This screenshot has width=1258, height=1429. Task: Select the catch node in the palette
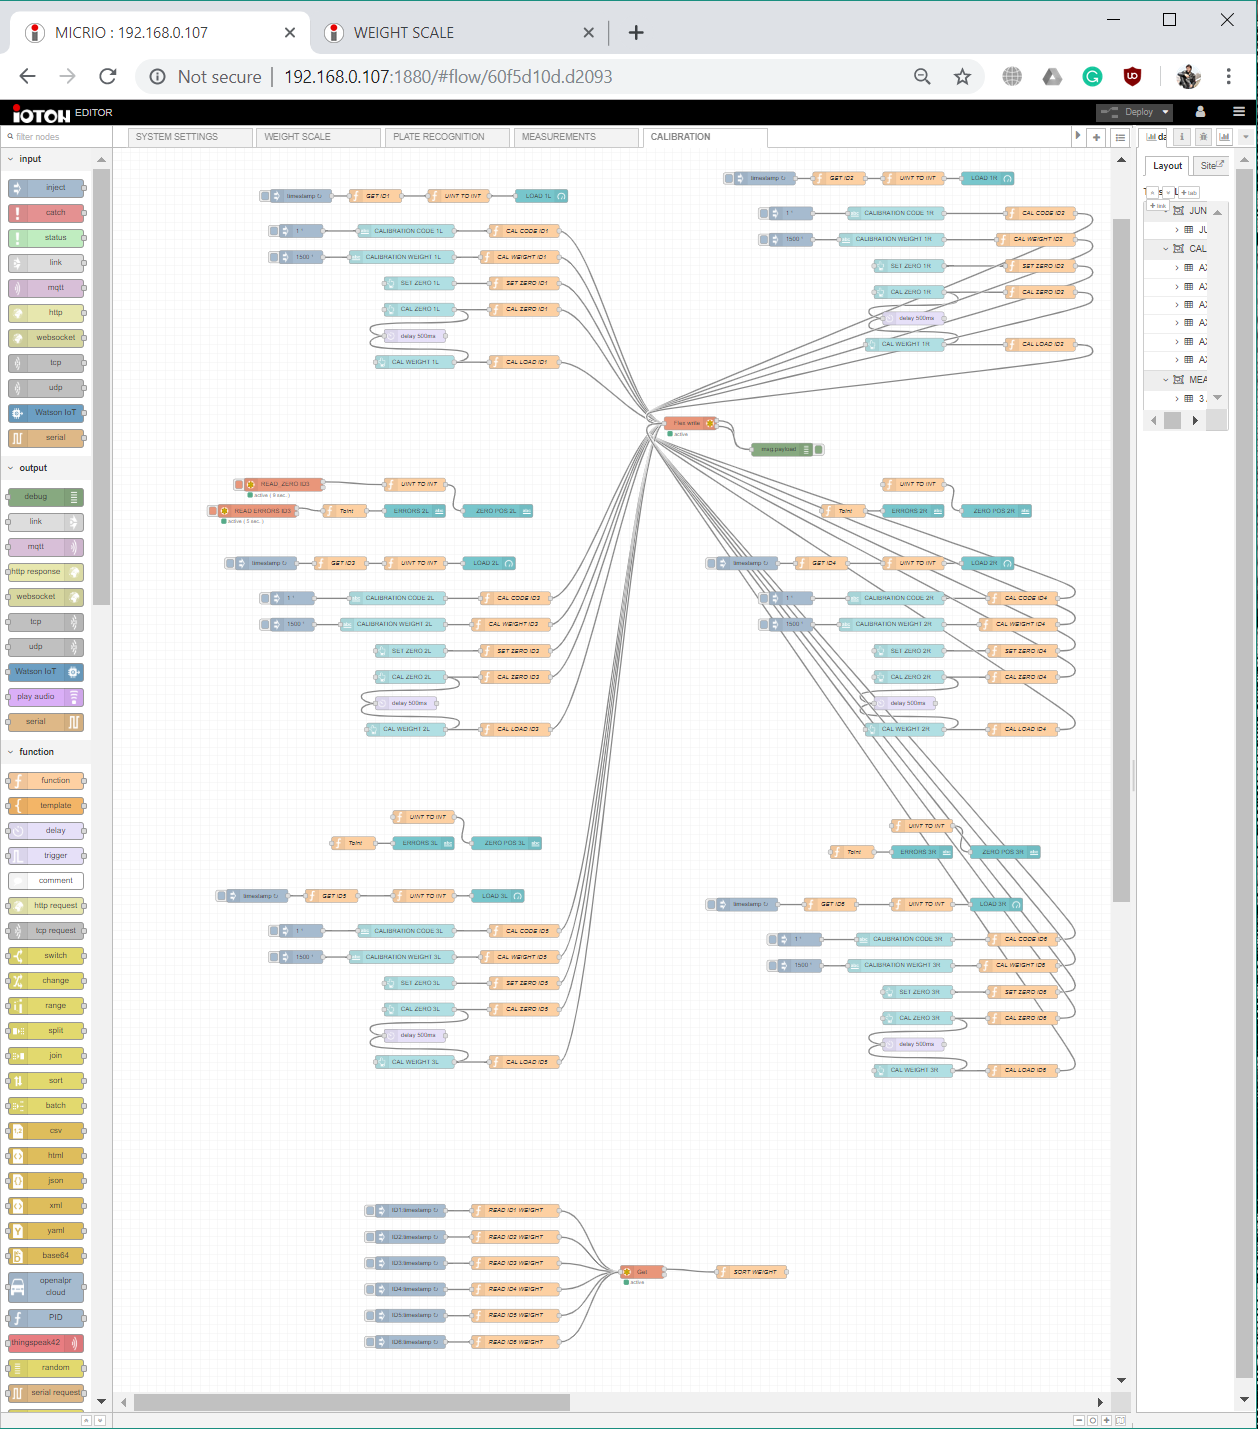(47, 213)
